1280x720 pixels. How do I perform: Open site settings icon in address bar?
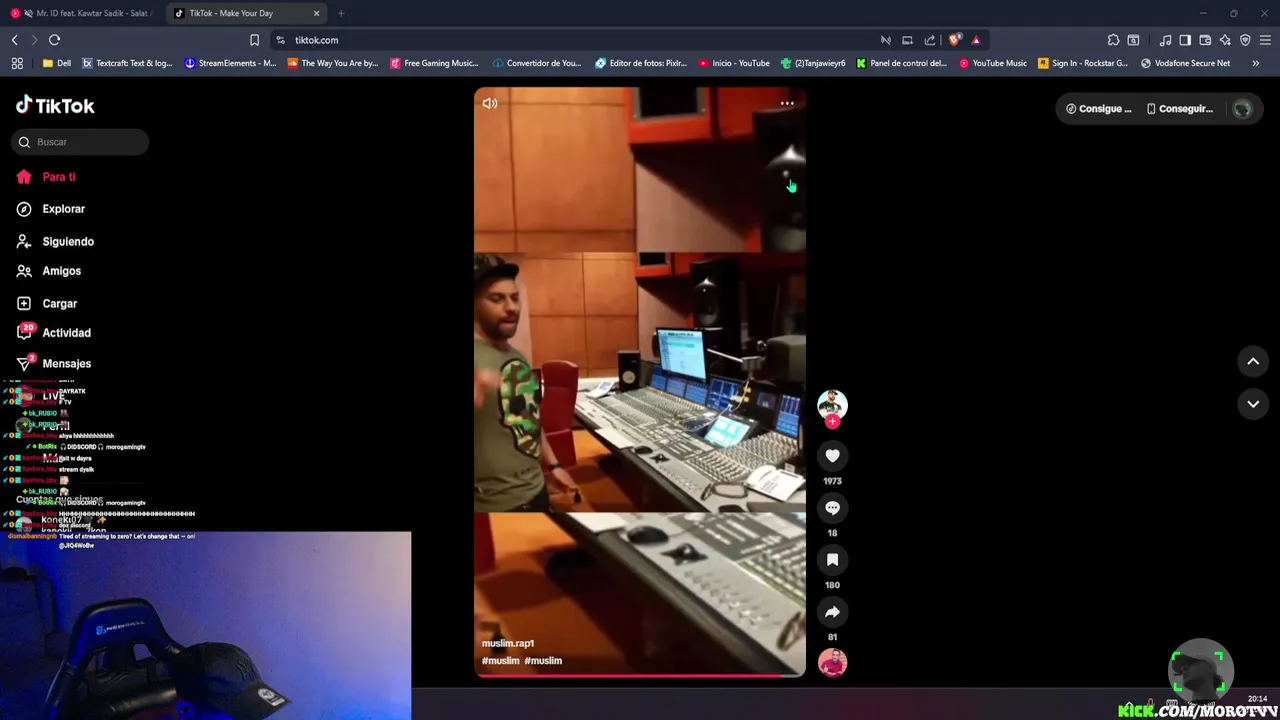click(281, 40)
